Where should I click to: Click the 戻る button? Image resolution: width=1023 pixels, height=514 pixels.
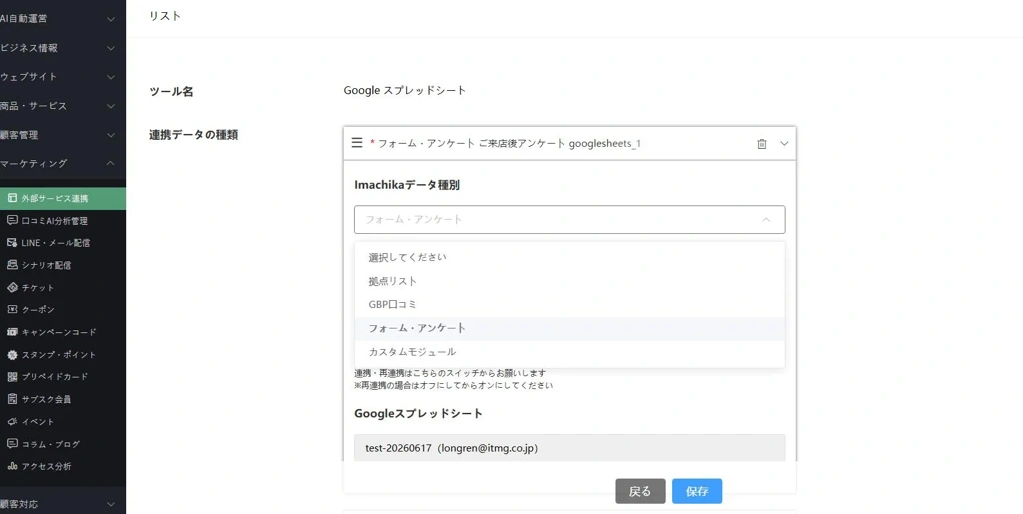pos(640,491)
